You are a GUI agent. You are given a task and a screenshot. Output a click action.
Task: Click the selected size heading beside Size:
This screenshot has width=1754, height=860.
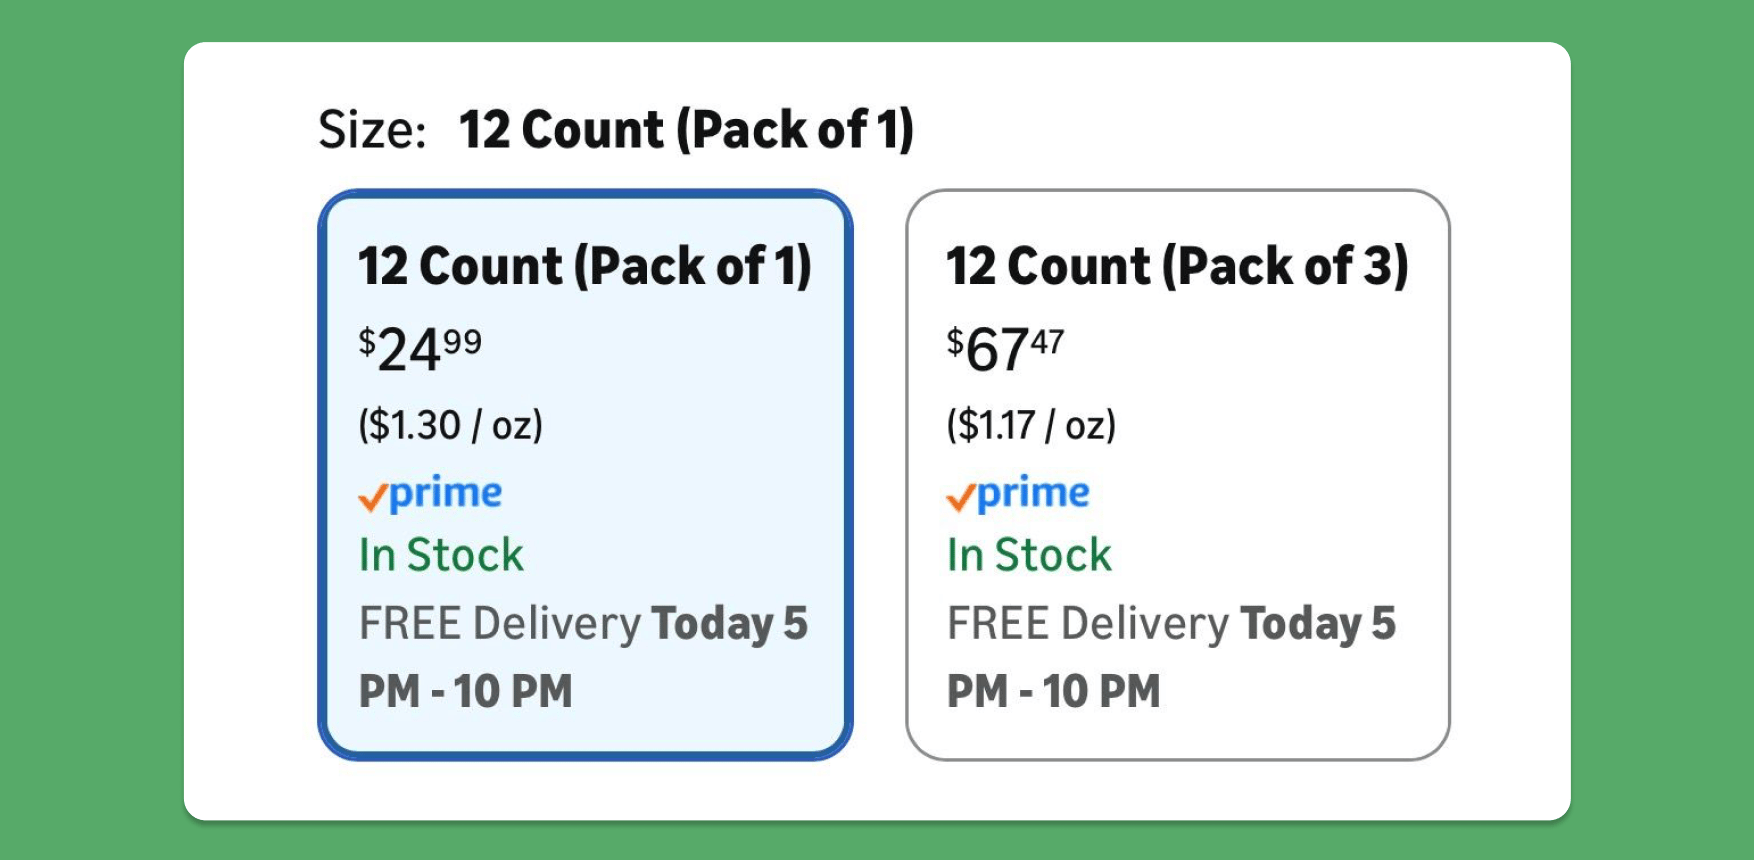tap(686, 131)
